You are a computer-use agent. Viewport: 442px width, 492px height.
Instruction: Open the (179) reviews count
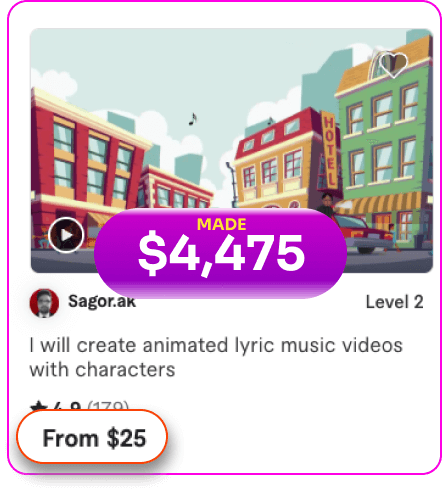(108, 406)
